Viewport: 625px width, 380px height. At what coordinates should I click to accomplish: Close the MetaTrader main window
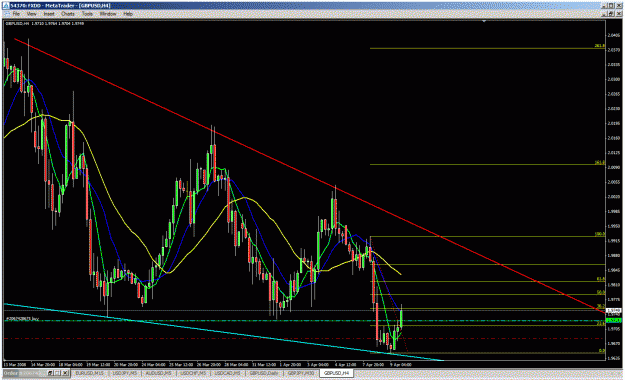tap(619, 5)
